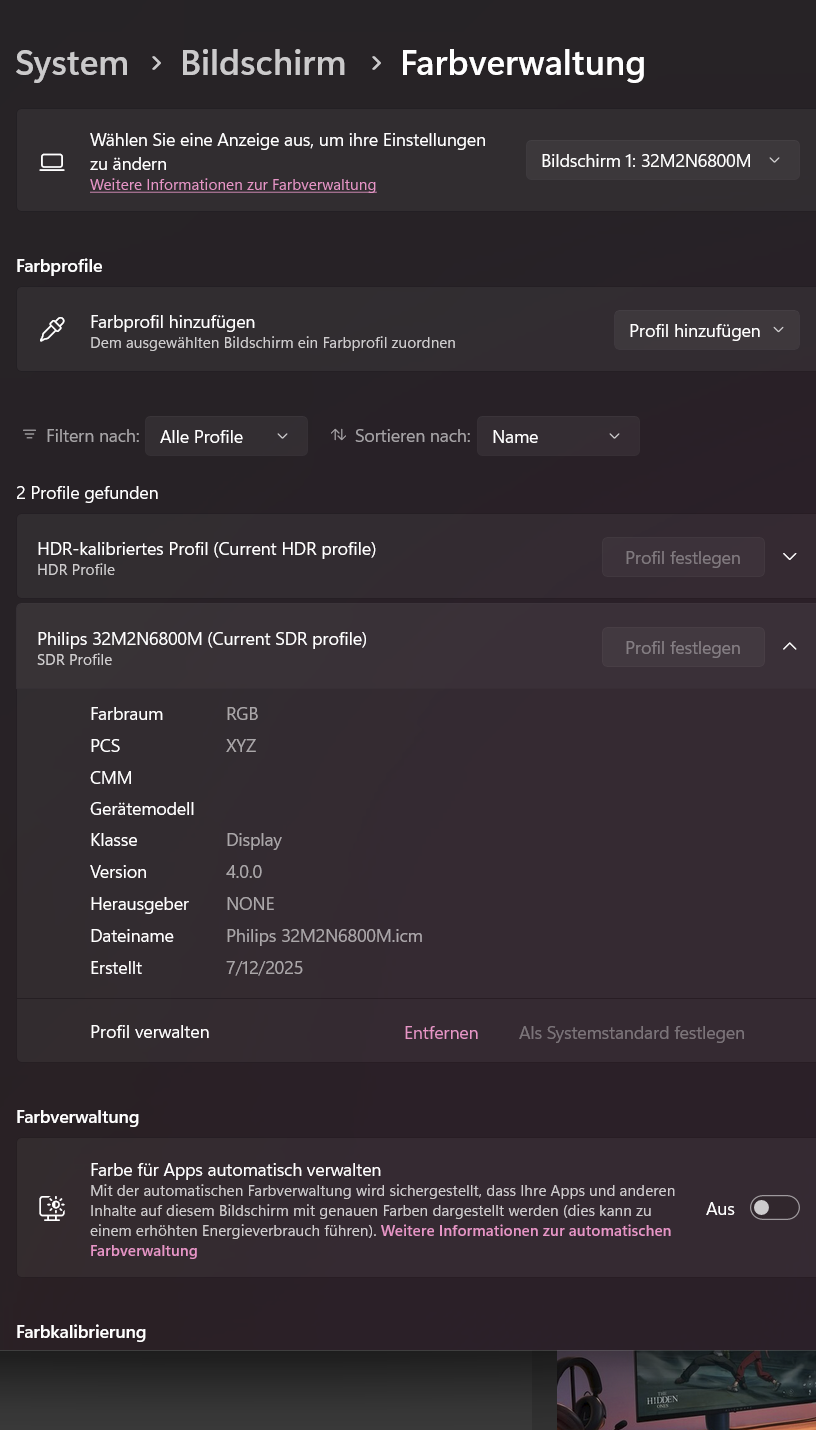Click Als Systemstandard festlegen

(631, 1033)
